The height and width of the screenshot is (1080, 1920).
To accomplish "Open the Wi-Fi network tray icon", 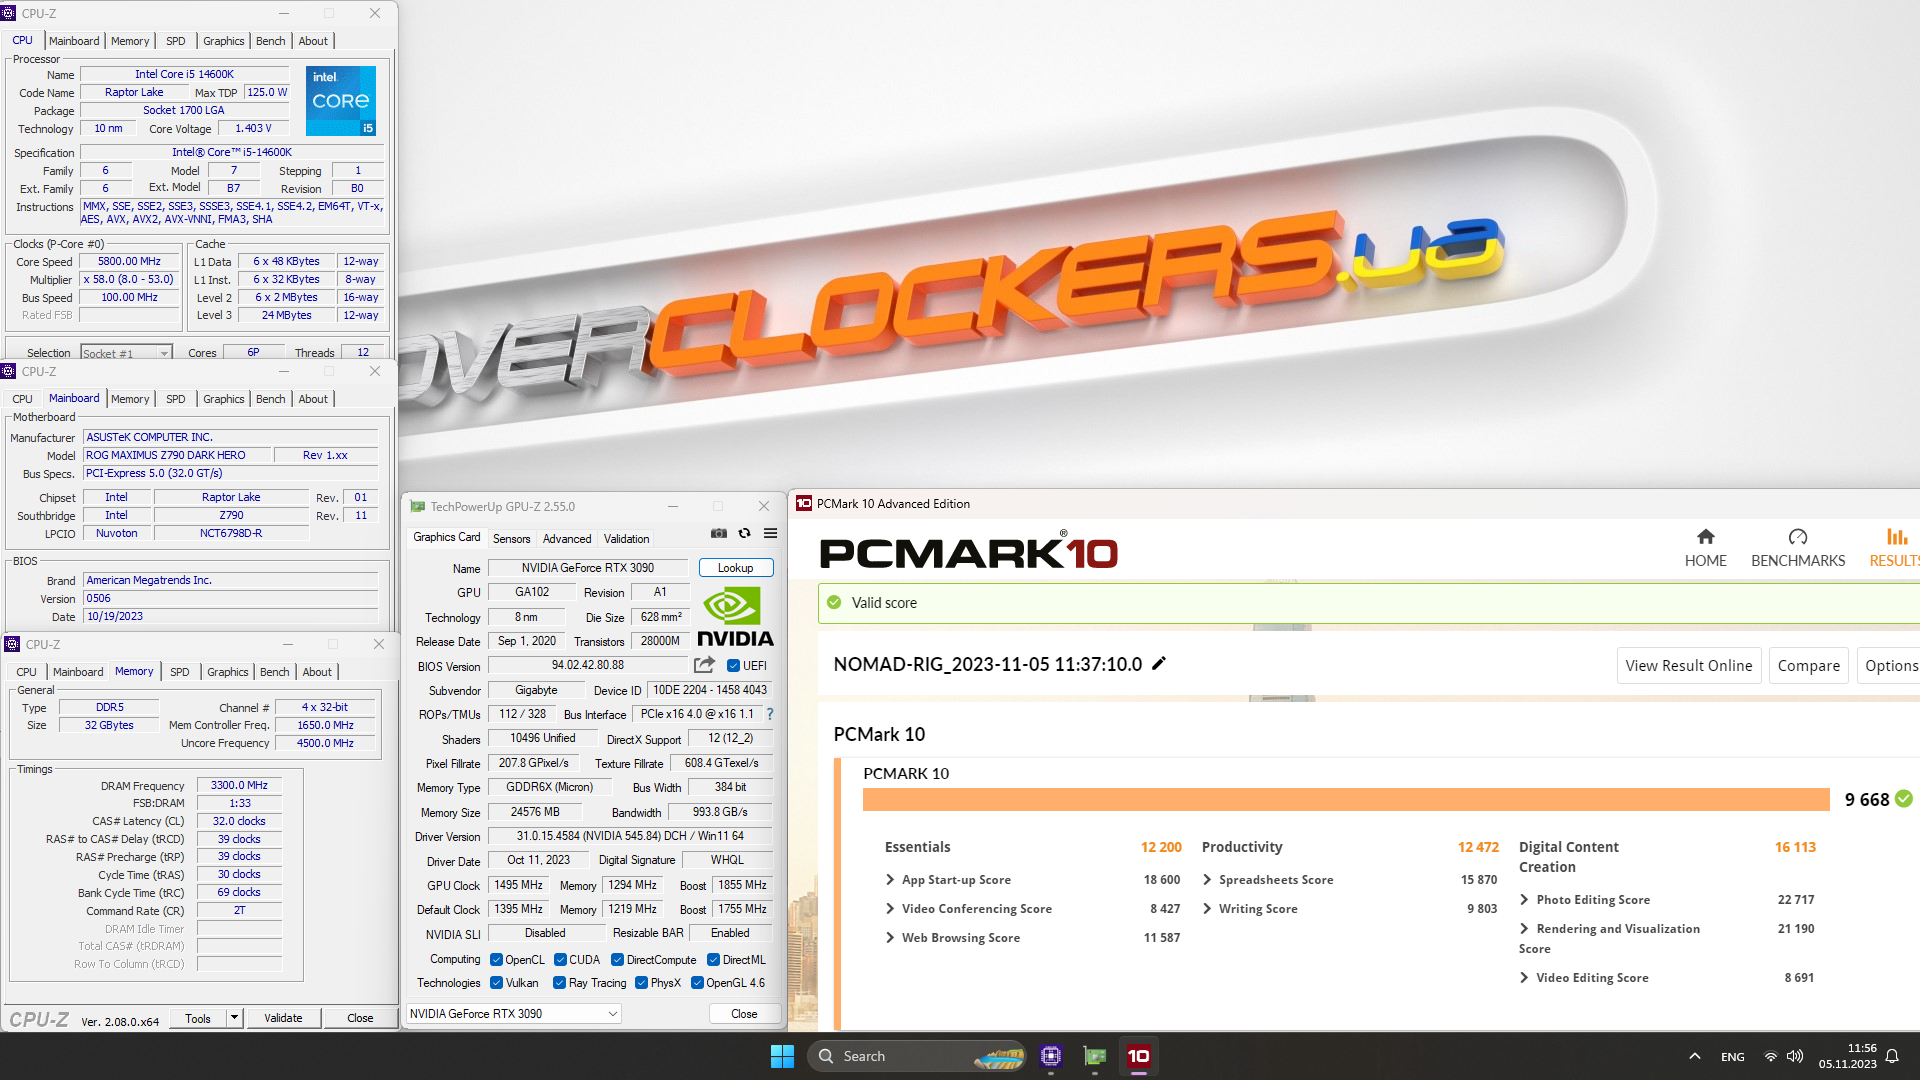I will click(x=1771, y=1057).
